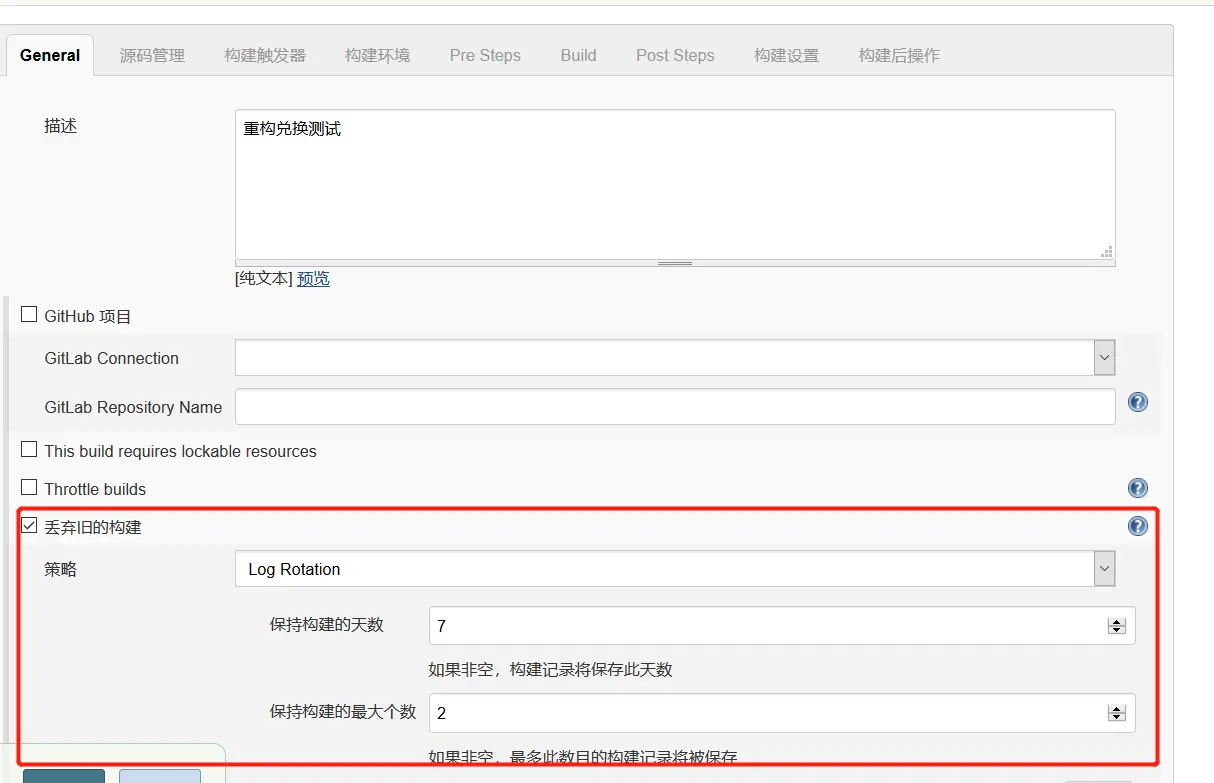Select the 构建环境 tab
Screen dimensions: 1214x783
377,55
